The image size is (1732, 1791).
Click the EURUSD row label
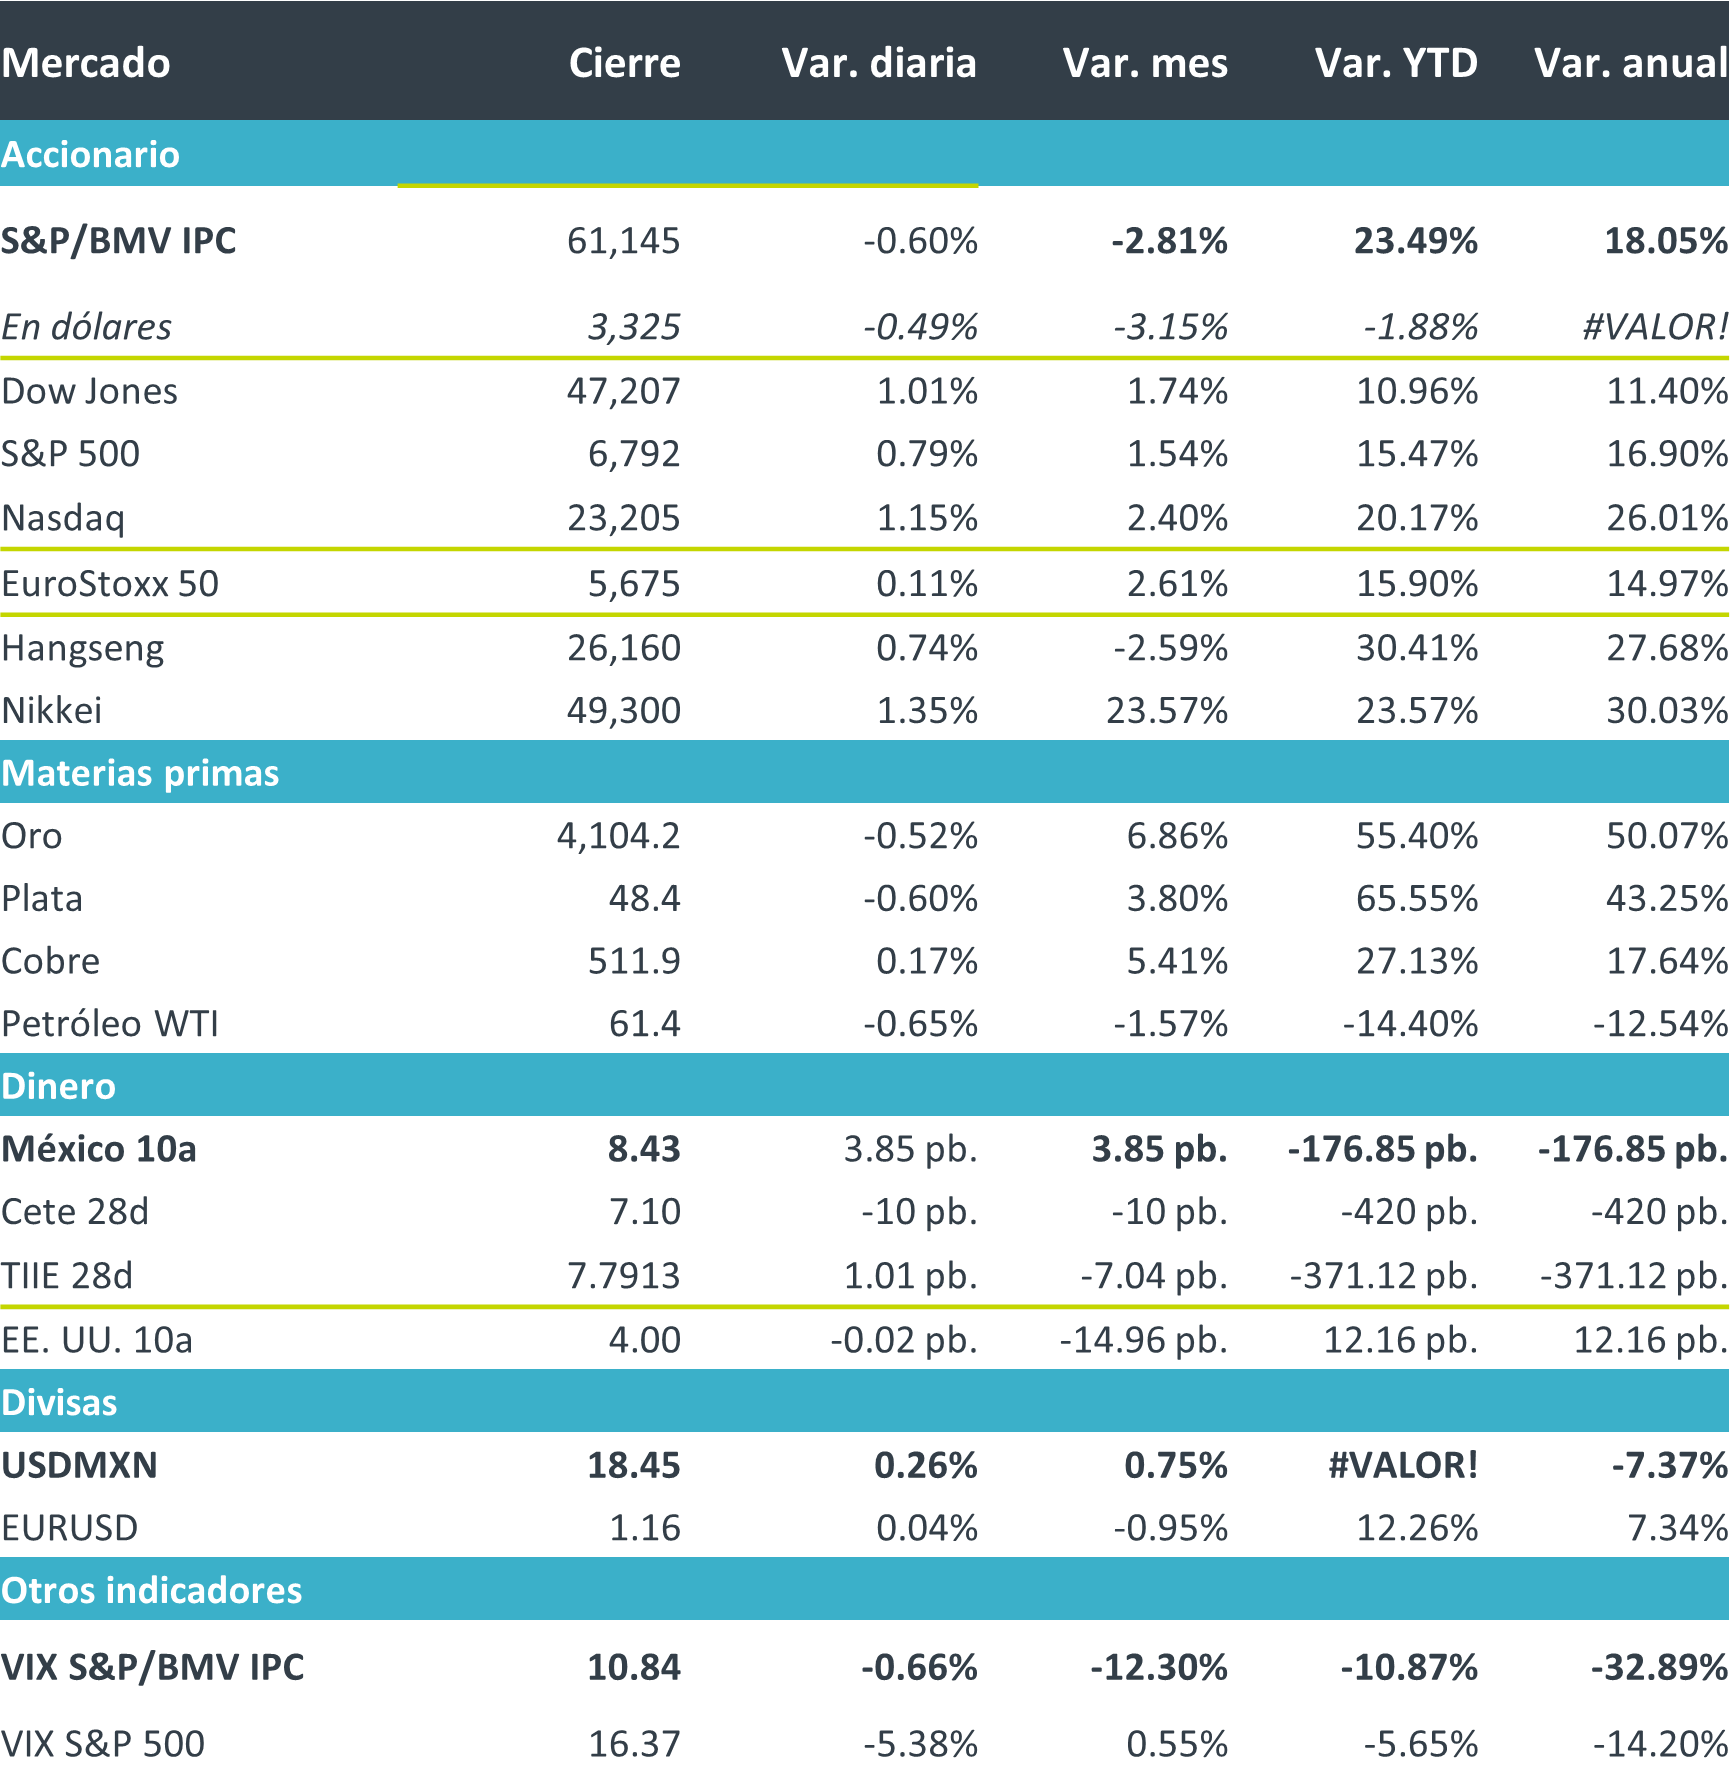(69, 1528)
